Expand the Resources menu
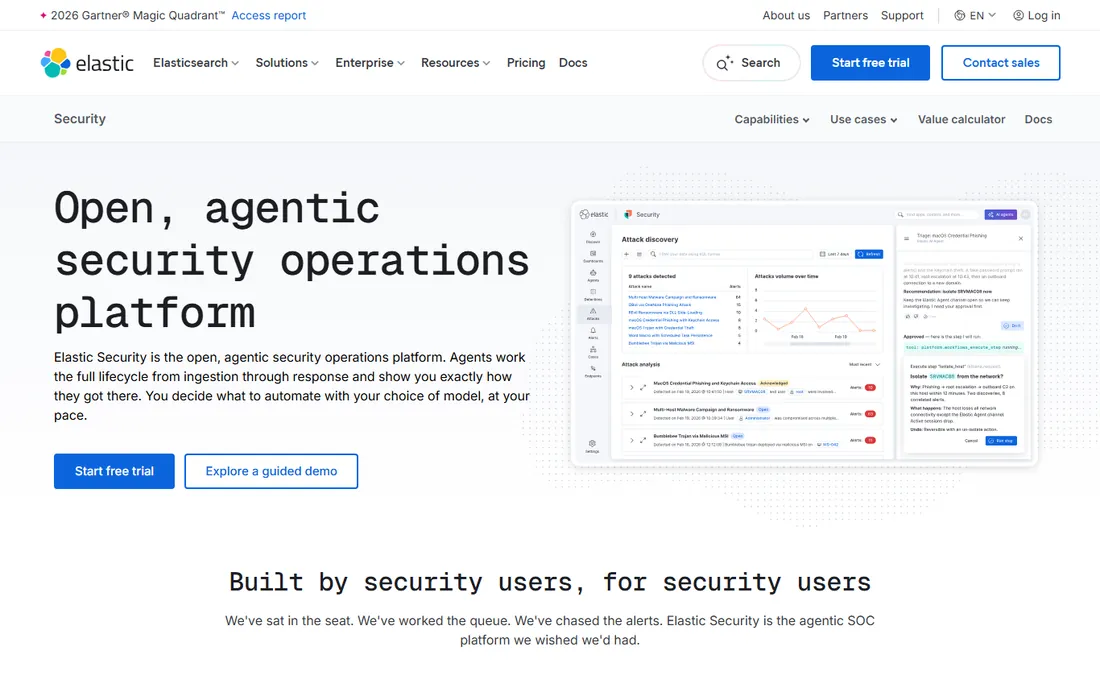The width and height of the screenshot is (1100, 688). (x=455, y=63)
